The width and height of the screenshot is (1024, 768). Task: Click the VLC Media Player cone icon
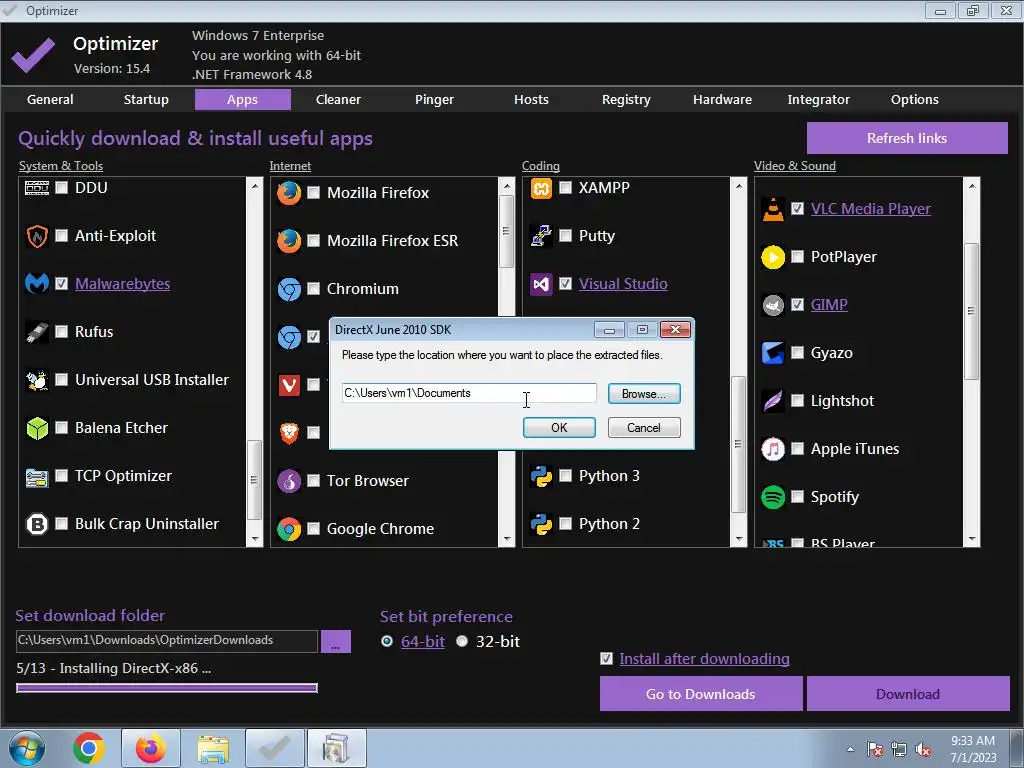point(773,209)
